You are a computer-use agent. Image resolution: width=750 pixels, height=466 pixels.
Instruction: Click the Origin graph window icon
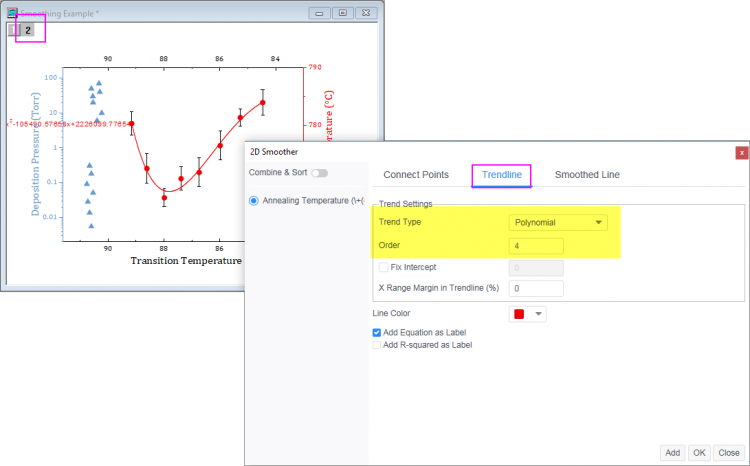[12, 13]
